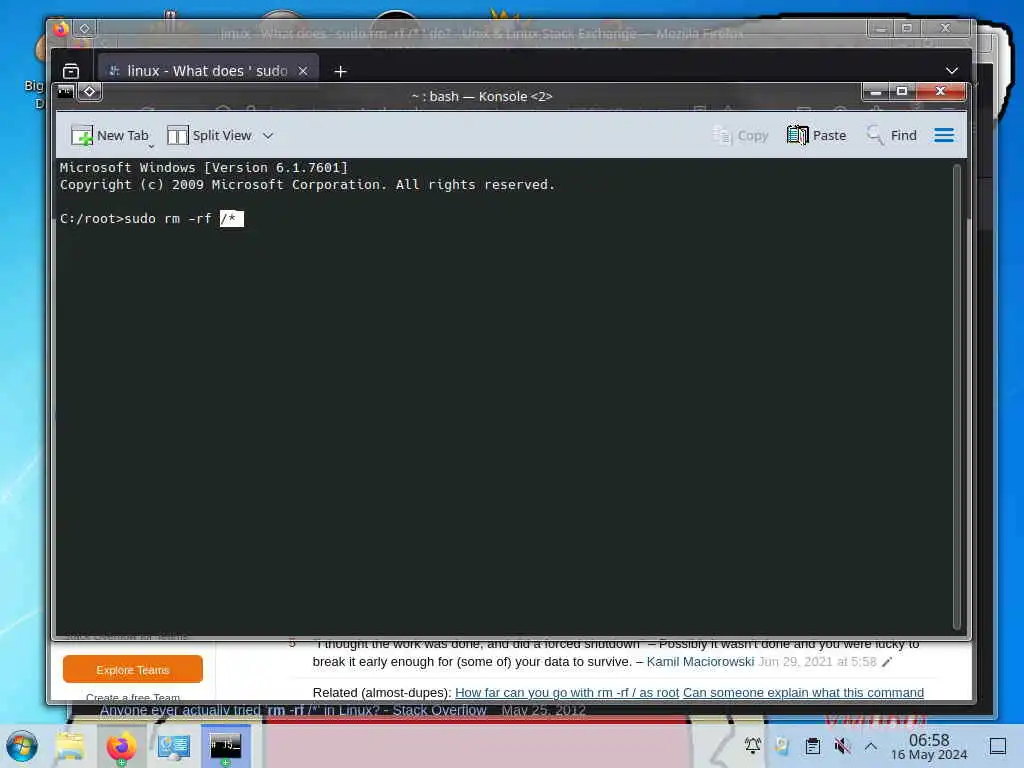Open Kamil Maciorowski's profile link
The width and height of the screenshot is (1024, 768).
(x=700, y=662)
